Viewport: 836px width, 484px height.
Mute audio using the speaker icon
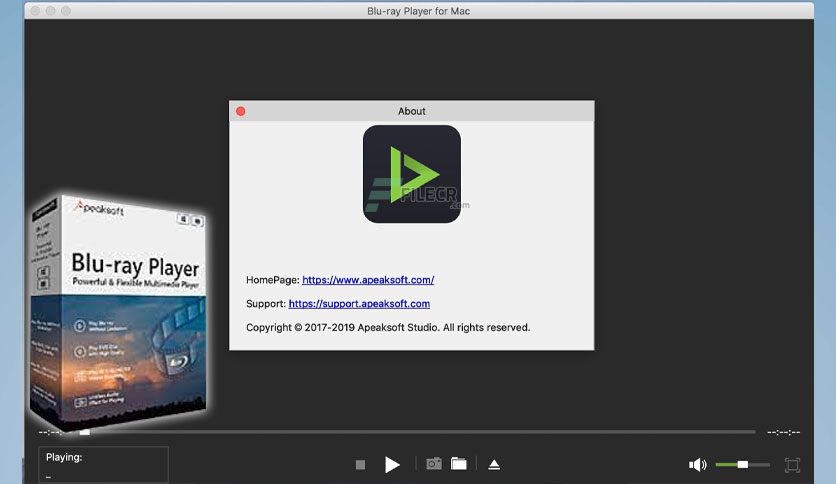pyautogui.click(x=697, y=465)
